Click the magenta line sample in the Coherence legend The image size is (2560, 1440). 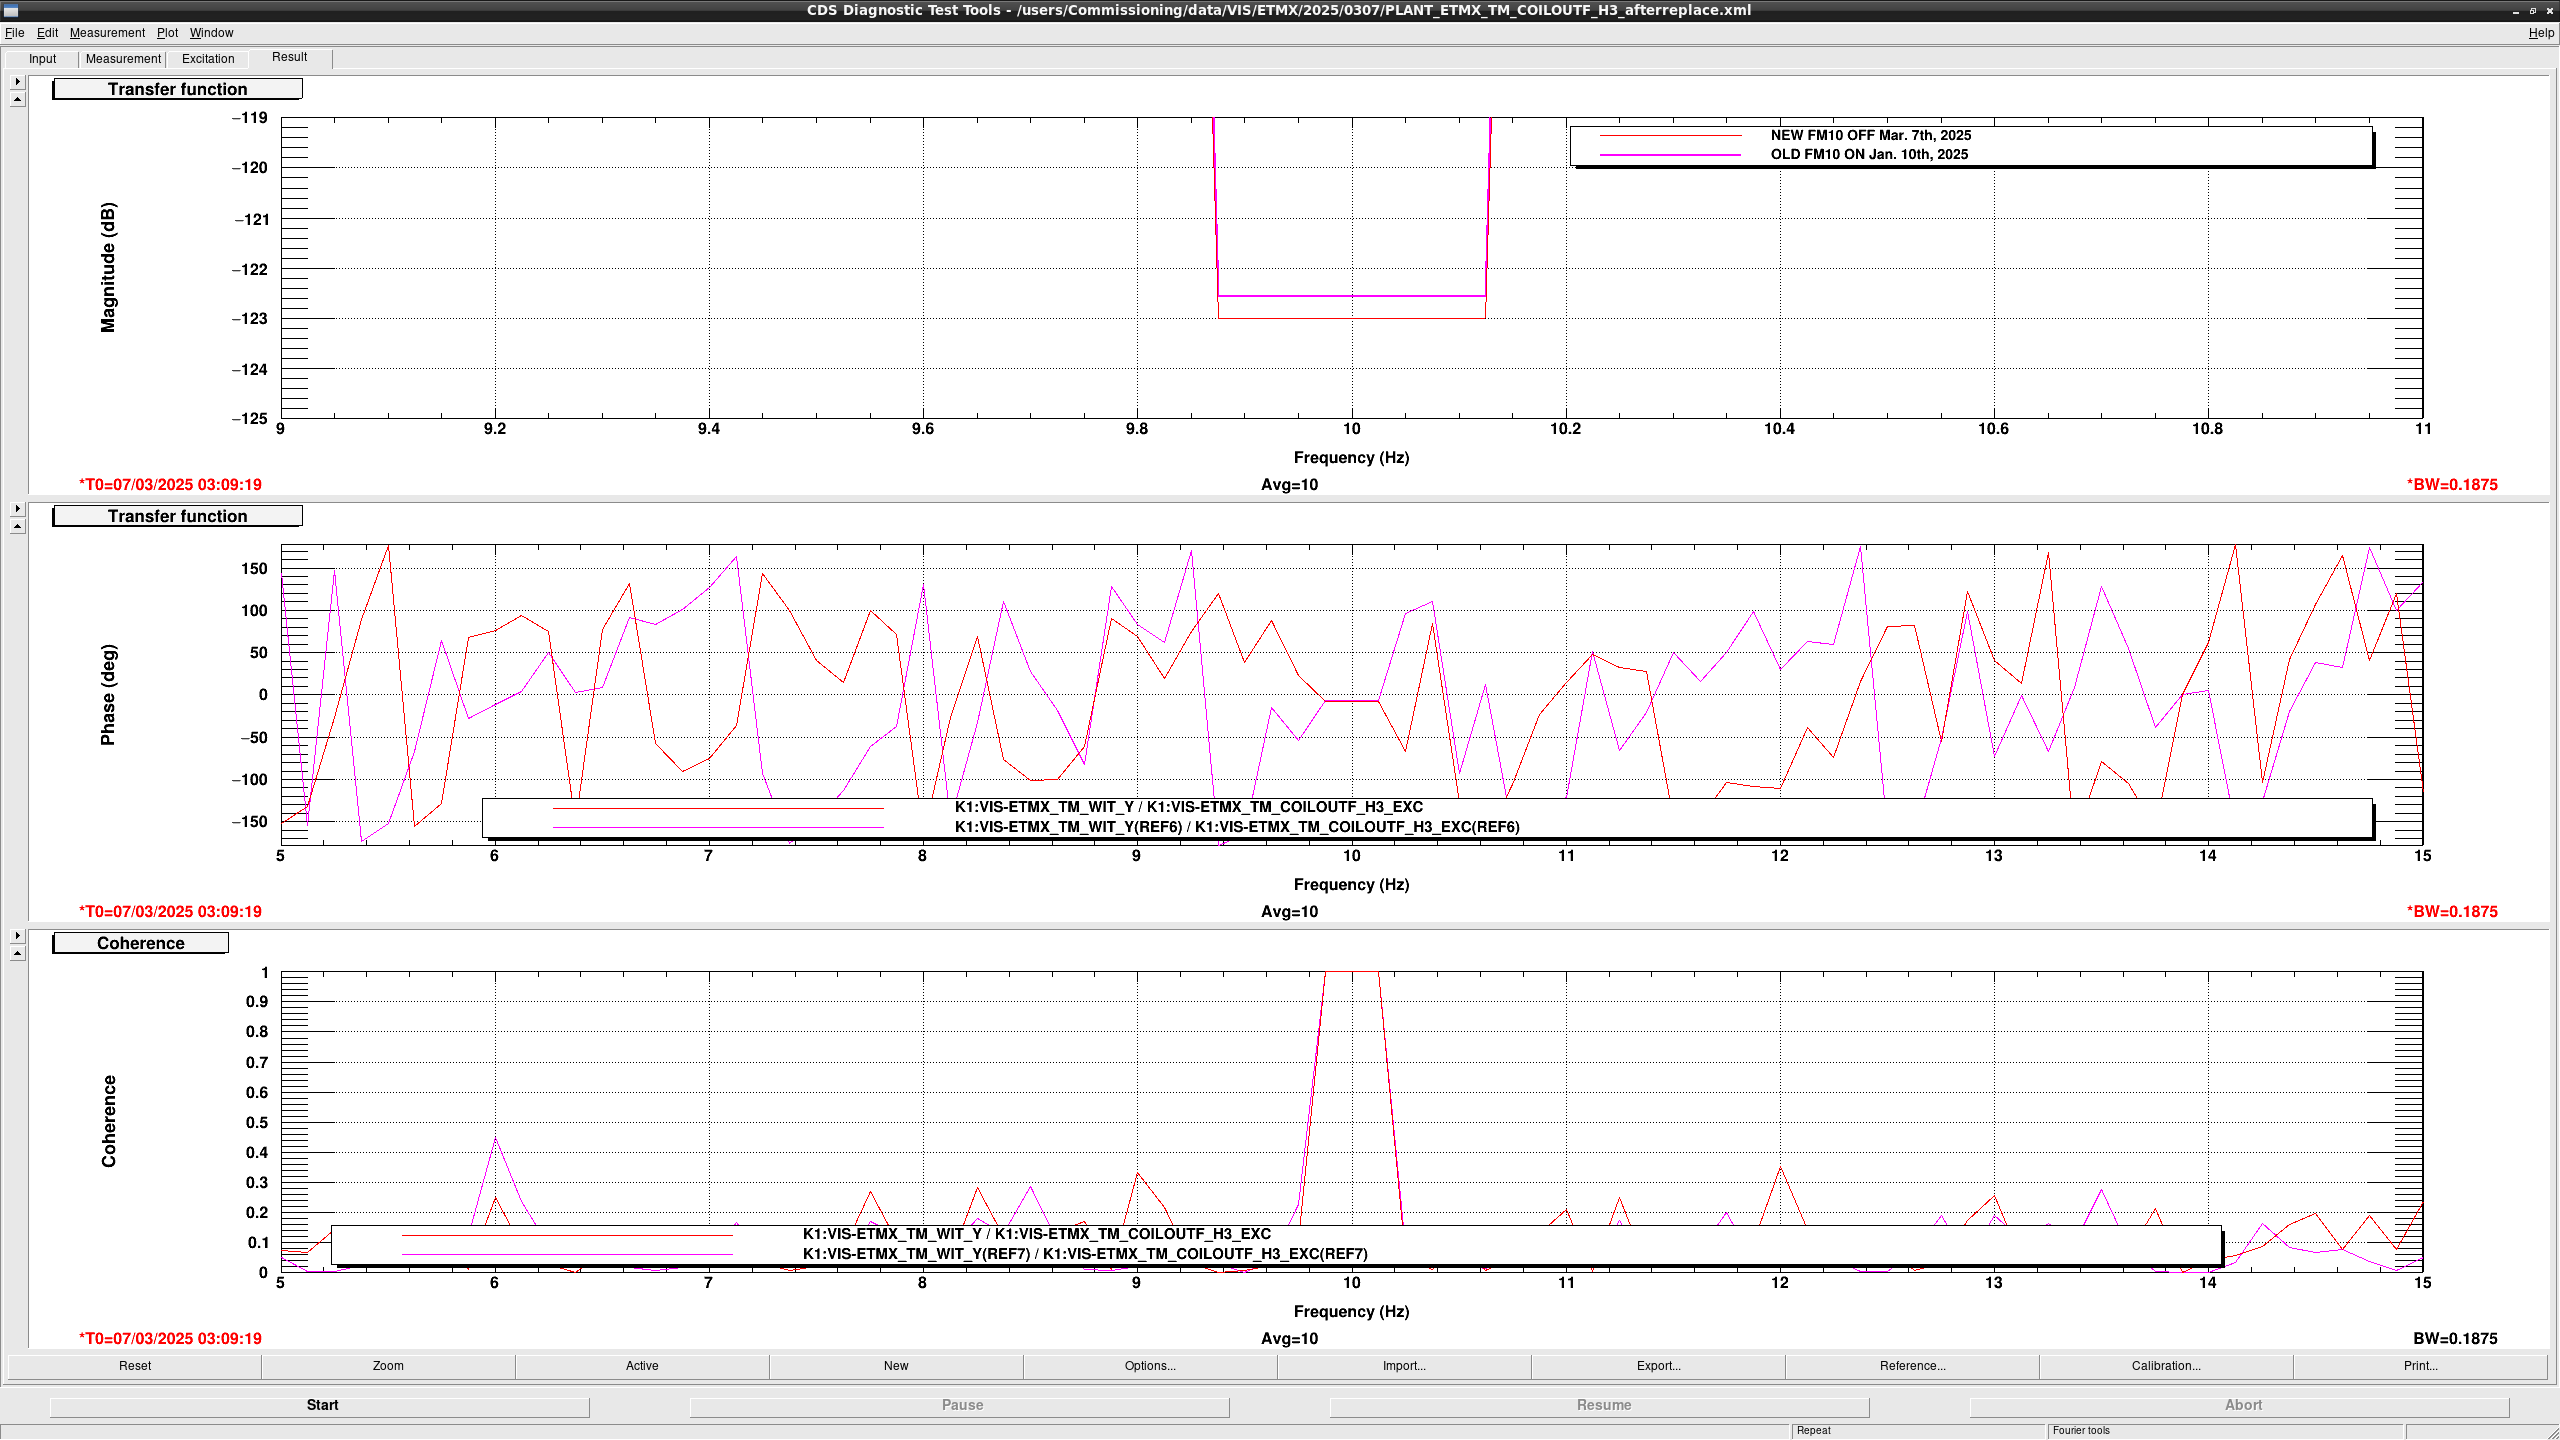click(x=567, y=1254)
